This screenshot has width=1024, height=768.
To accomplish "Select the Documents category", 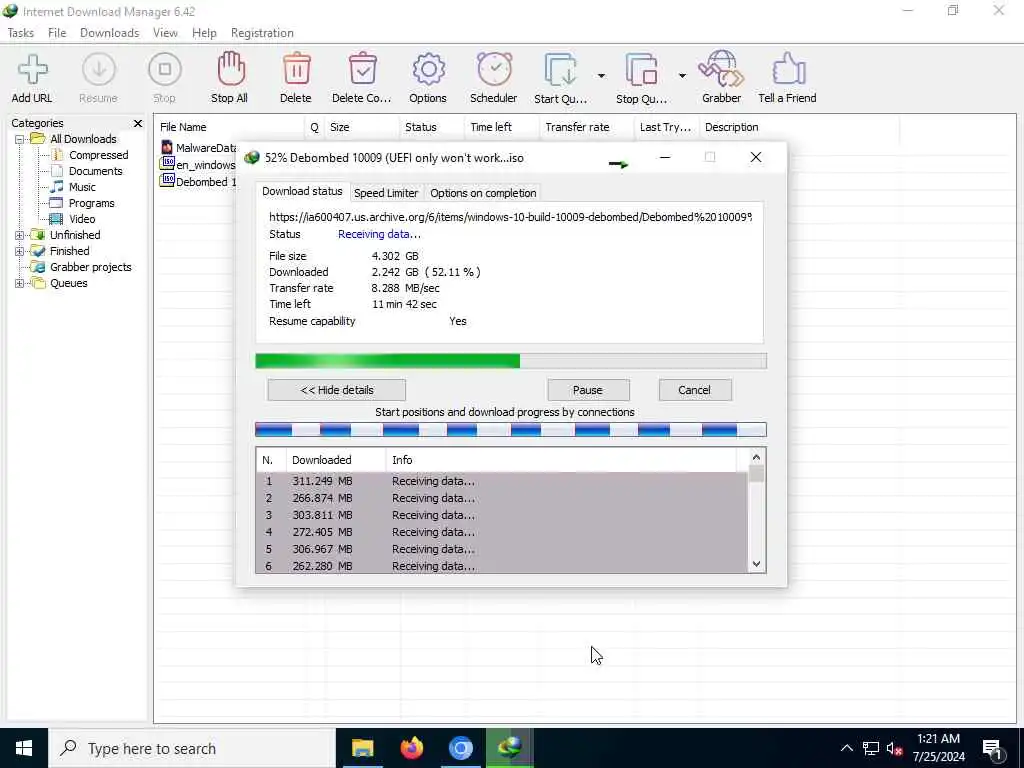I will pos(95,171).
